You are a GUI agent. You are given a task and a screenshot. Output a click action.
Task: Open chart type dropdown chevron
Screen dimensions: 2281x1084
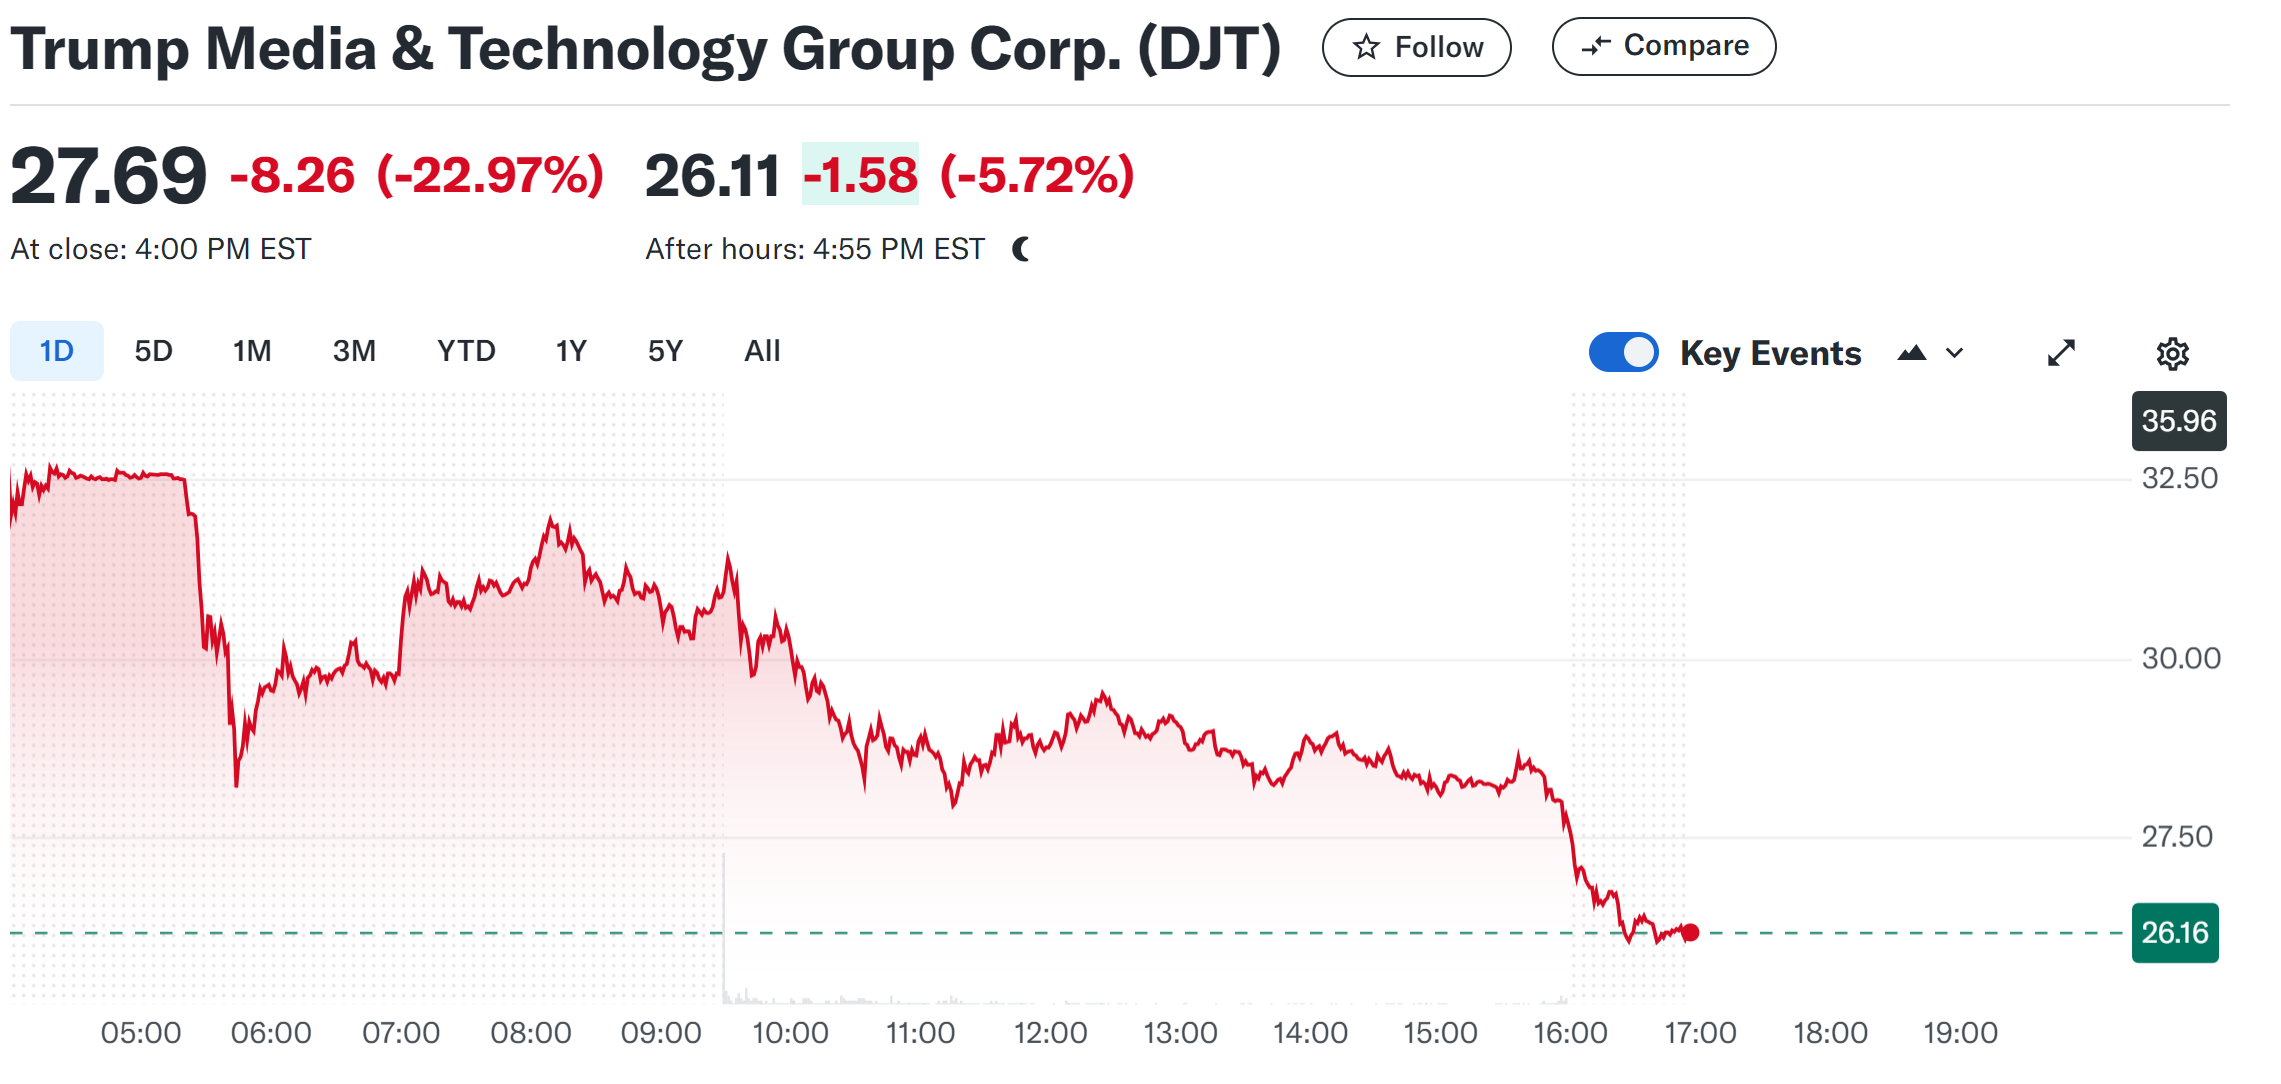tap(1955, 353)
